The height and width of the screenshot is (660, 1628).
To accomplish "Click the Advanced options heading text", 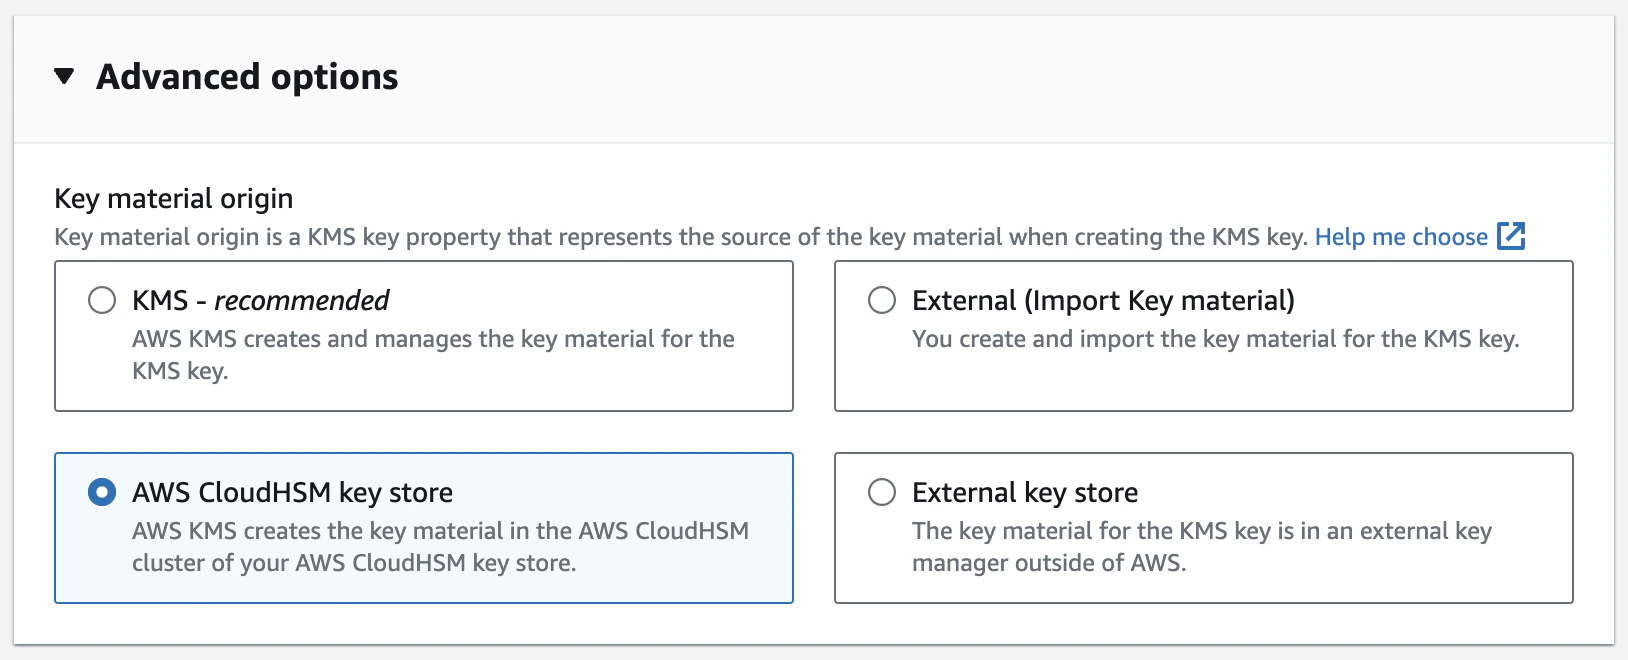I will coord(247,77).
